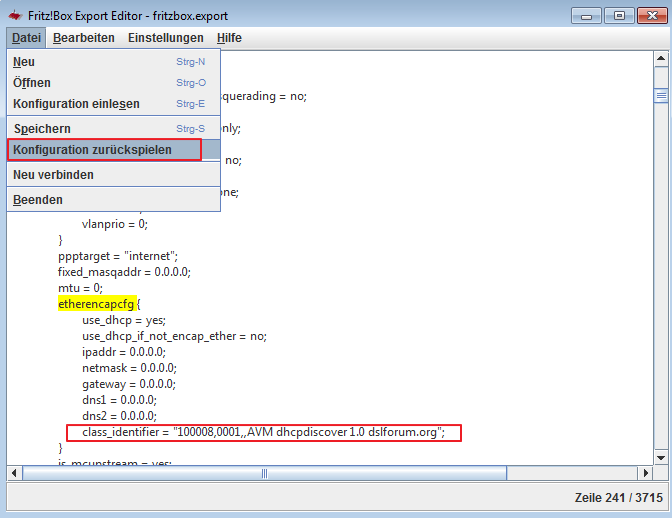Click Beenden to exit the editor
Screen dimensions: 672x518
pos(38,200)
